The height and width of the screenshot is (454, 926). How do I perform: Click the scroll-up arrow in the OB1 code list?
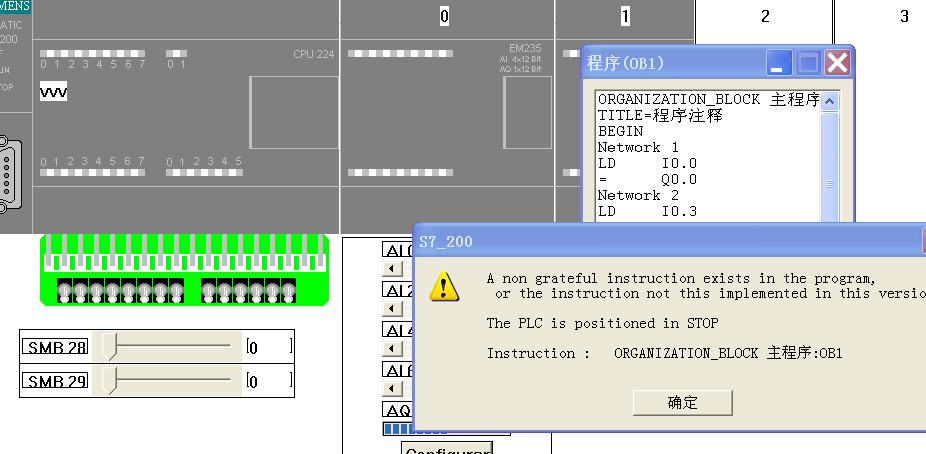pos(829,102)
